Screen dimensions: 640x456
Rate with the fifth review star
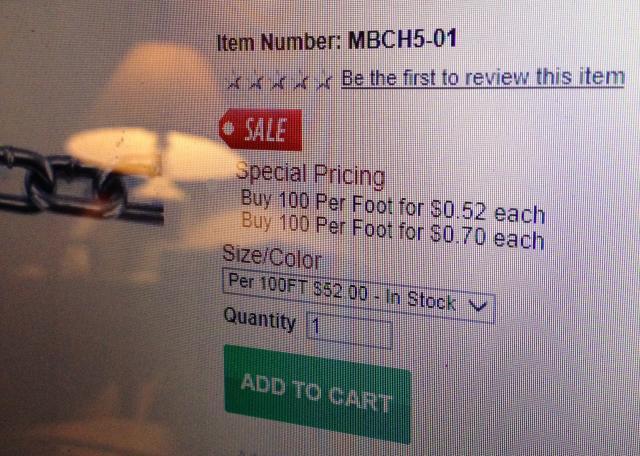coord(325,82)
